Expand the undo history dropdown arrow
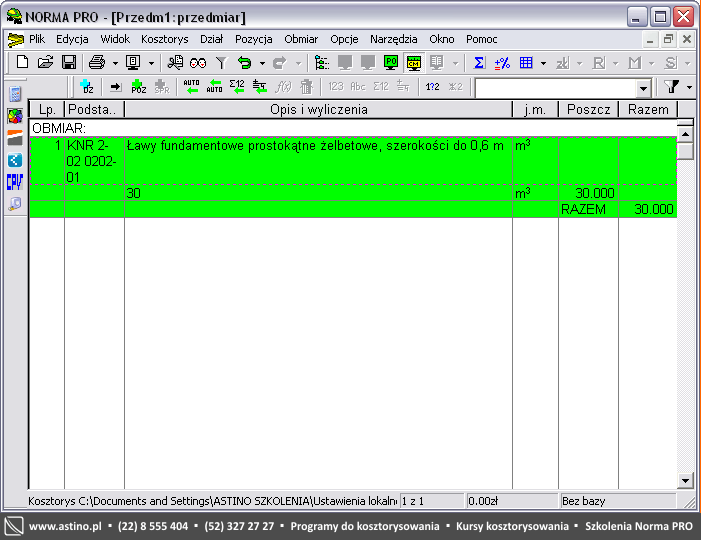 point(262,63)
